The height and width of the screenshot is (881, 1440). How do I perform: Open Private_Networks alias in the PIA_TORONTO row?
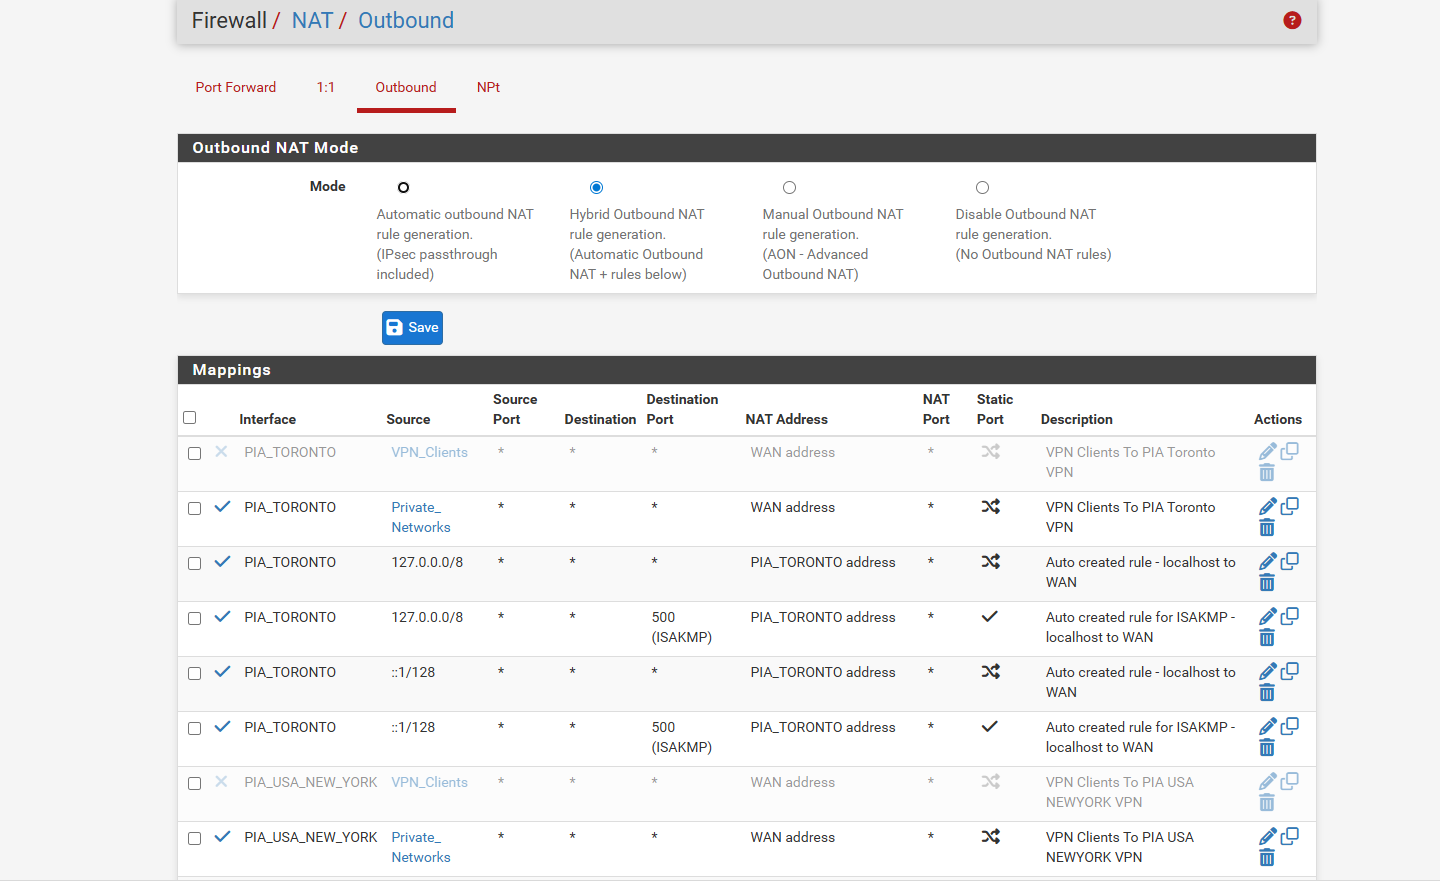[x=421, y=517]
